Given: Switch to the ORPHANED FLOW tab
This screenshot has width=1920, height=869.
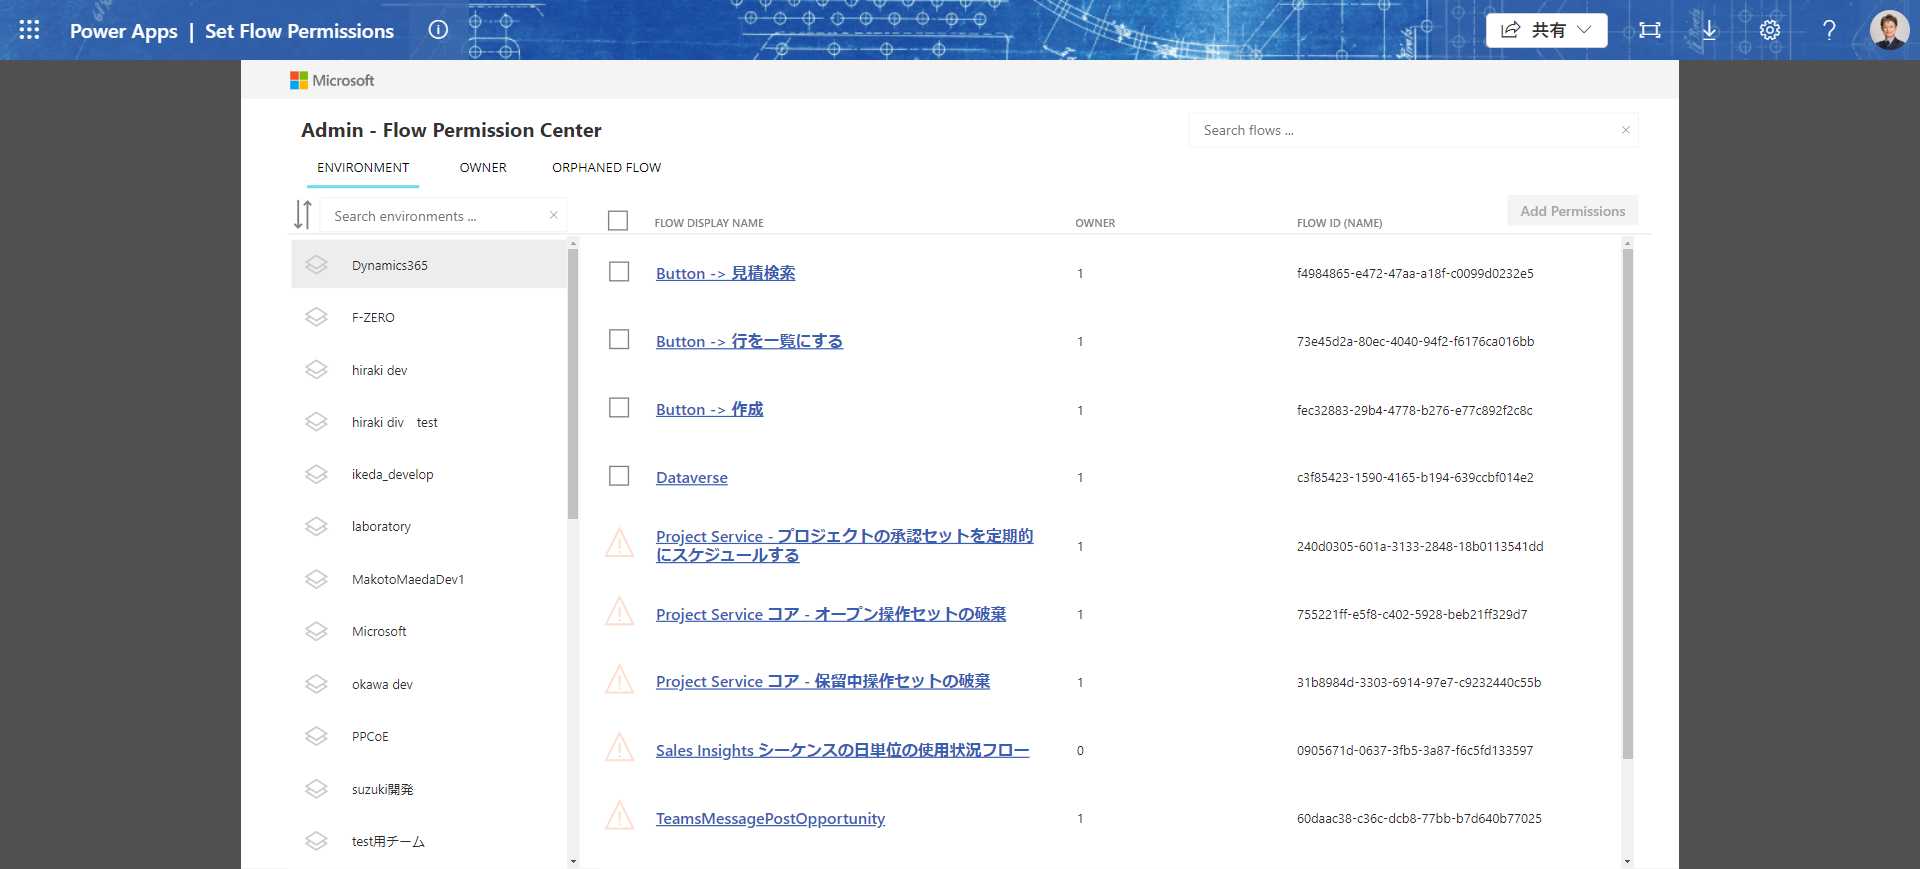Looking at the screenshot, I should click(606, 168).
